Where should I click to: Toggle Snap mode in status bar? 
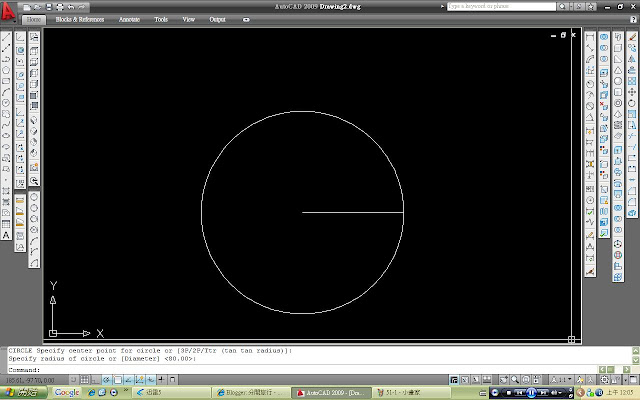point(73,380)
